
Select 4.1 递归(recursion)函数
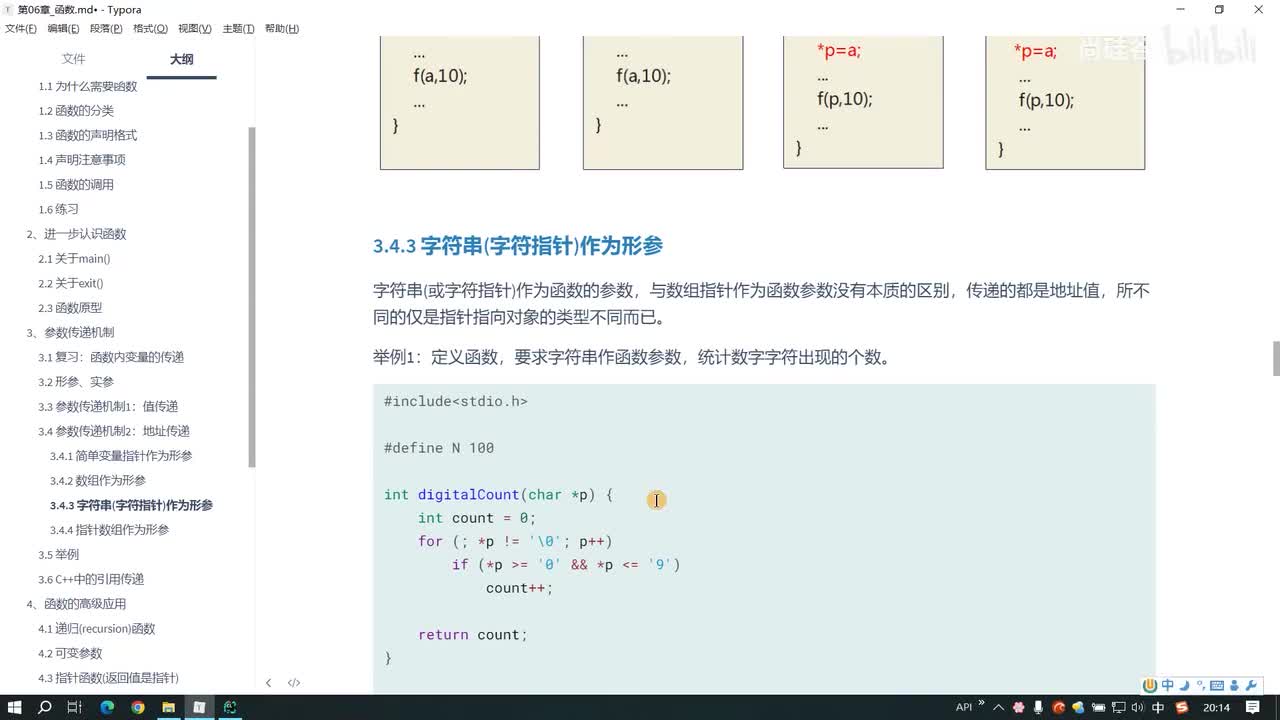[97, 629]
